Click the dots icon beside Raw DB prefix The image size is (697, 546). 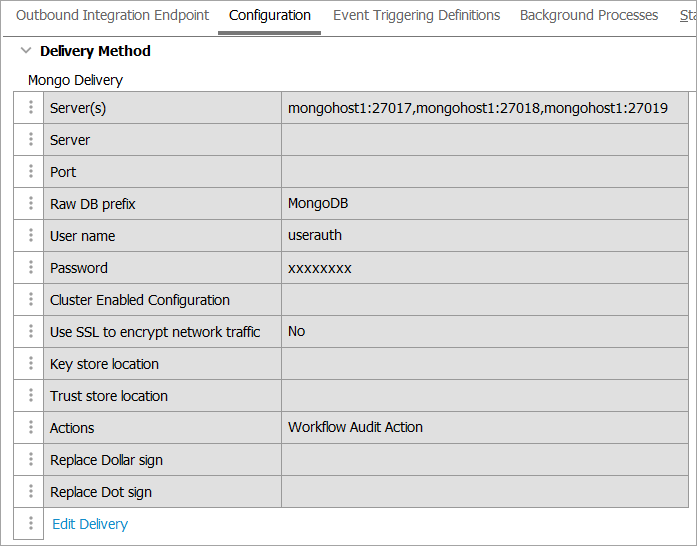click(x=30, y=204)
